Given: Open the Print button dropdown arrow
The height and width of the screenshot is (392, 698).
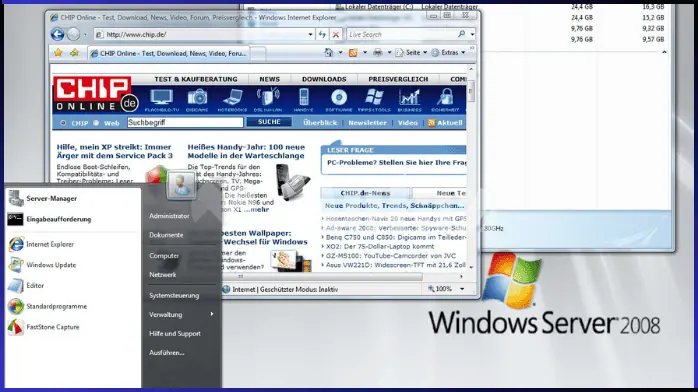Looking at the screenshot, I should click(389, 53).
